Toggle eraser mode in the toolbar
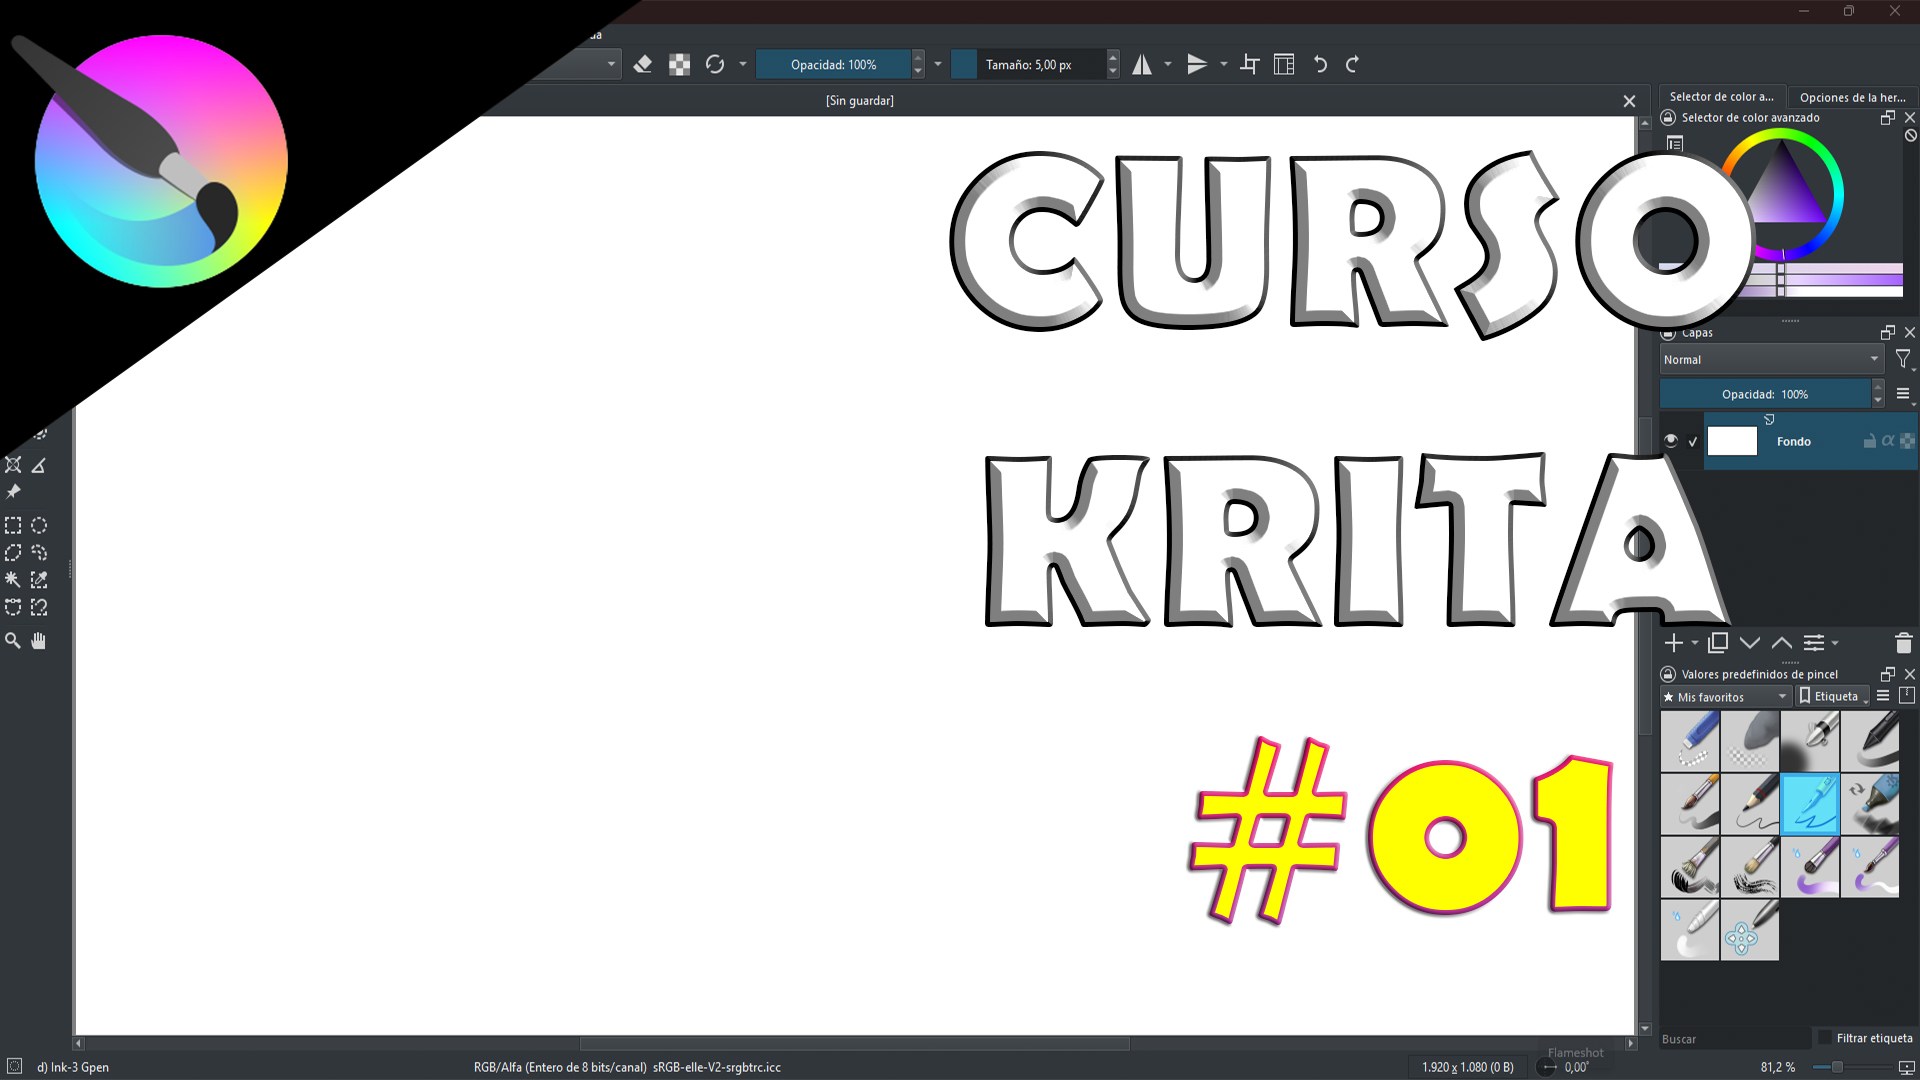This screenshot has width=1920, height=1080. (x=643, y=65)
